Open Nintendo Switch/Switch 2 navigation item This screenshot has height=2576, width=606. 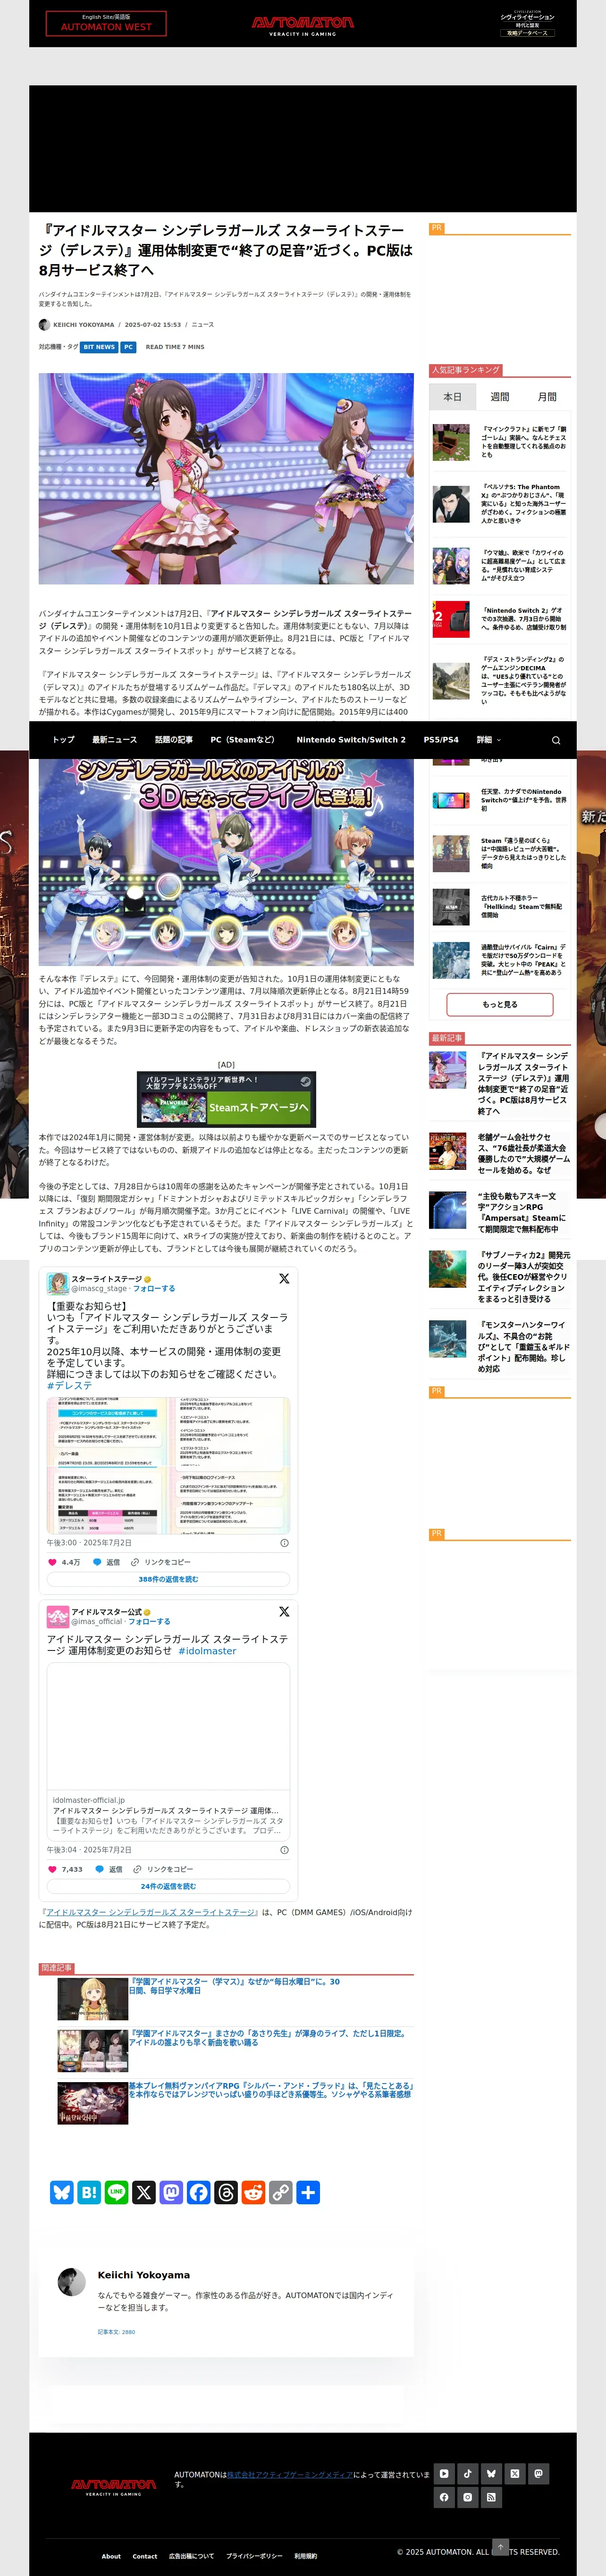[x=351, y=740]
